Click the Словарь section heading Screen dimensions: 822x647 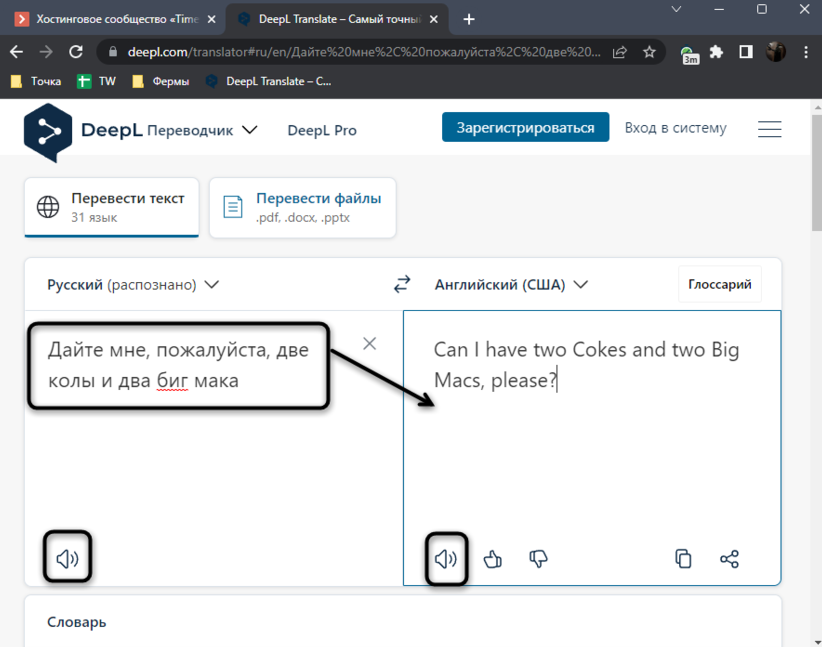[x=77, y=622]
